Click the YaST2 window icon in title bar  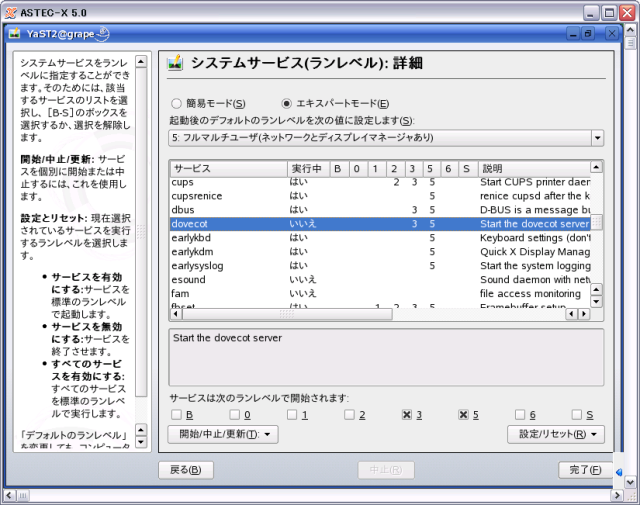pyautogui.click(x=14, y=33)
